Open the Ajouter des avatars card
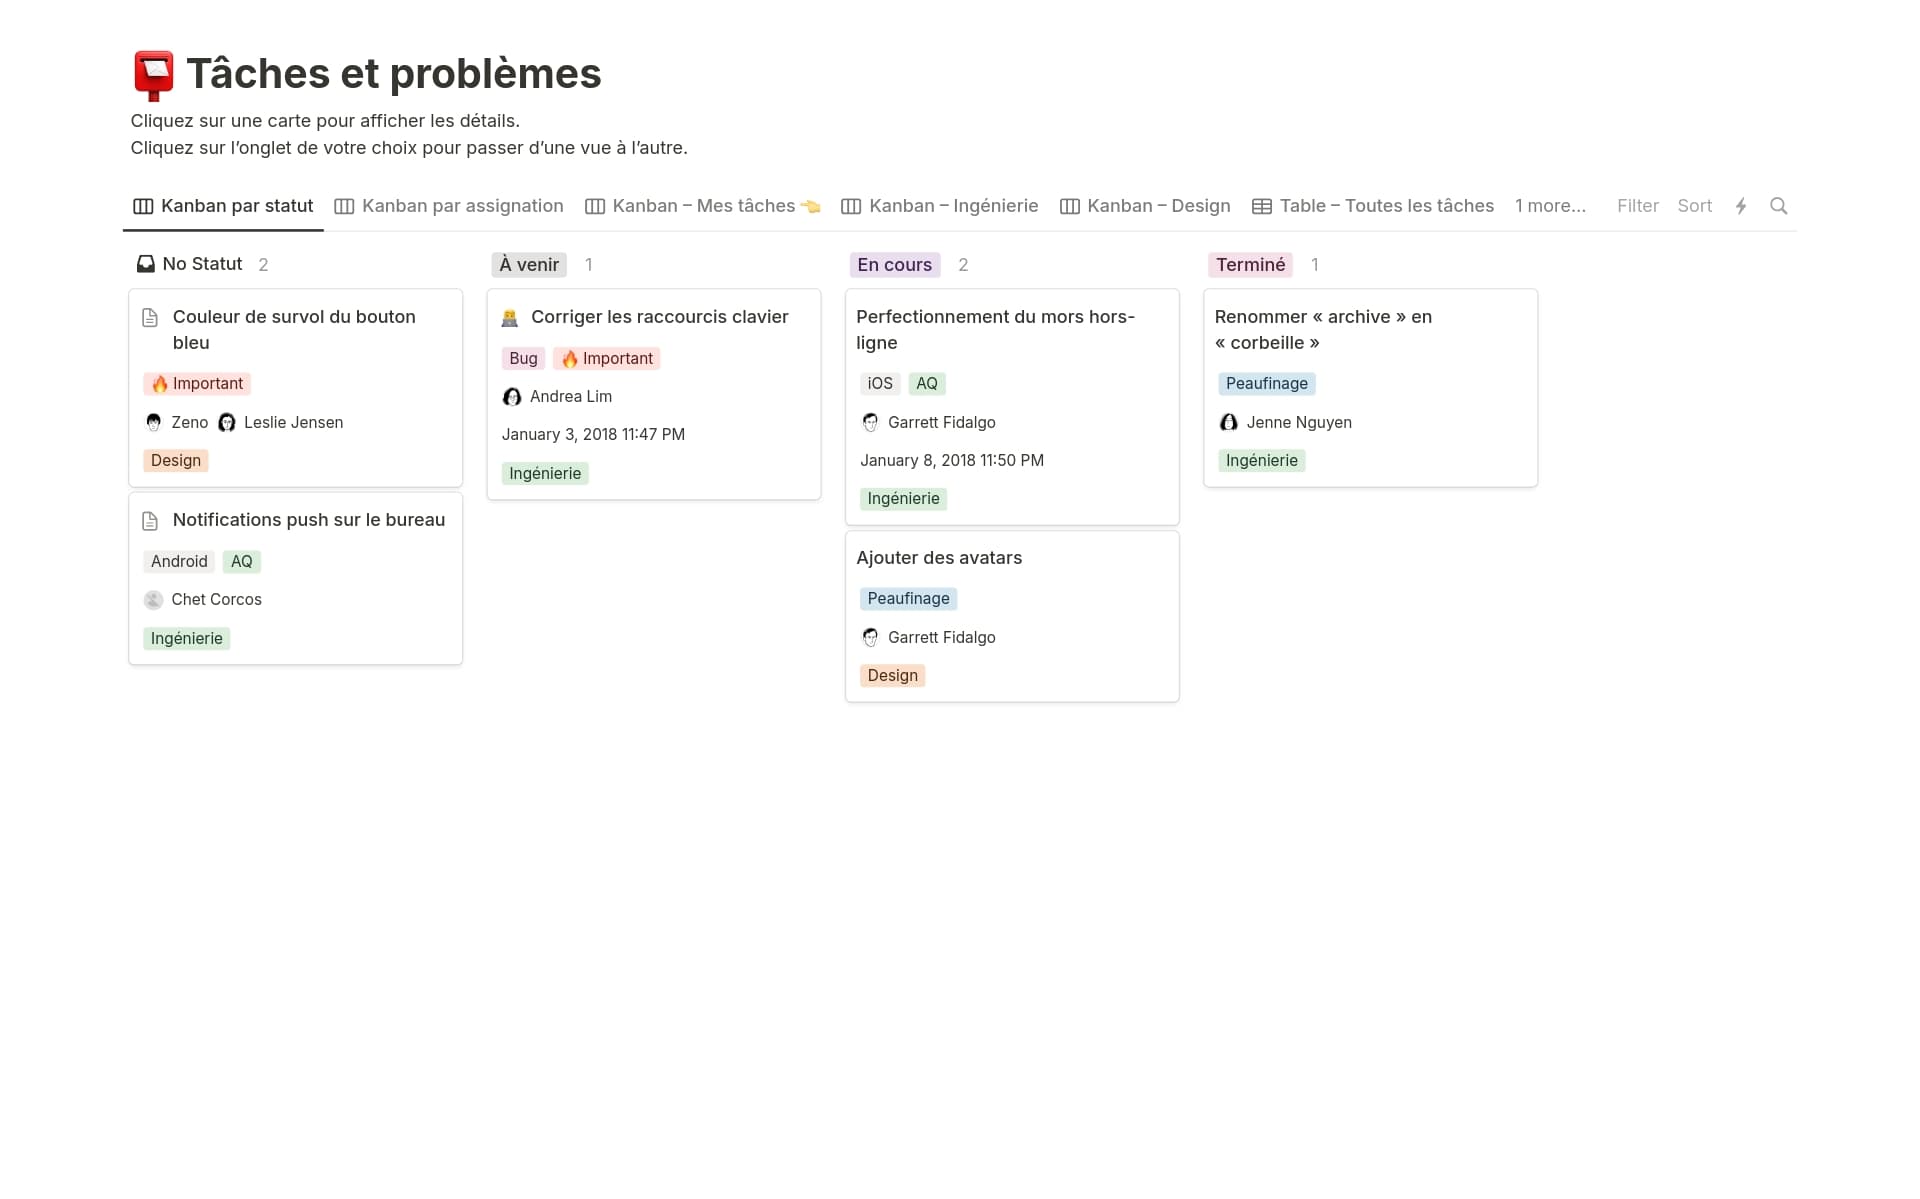This screenshot has width=1920, height=1199. click(939, 558)
